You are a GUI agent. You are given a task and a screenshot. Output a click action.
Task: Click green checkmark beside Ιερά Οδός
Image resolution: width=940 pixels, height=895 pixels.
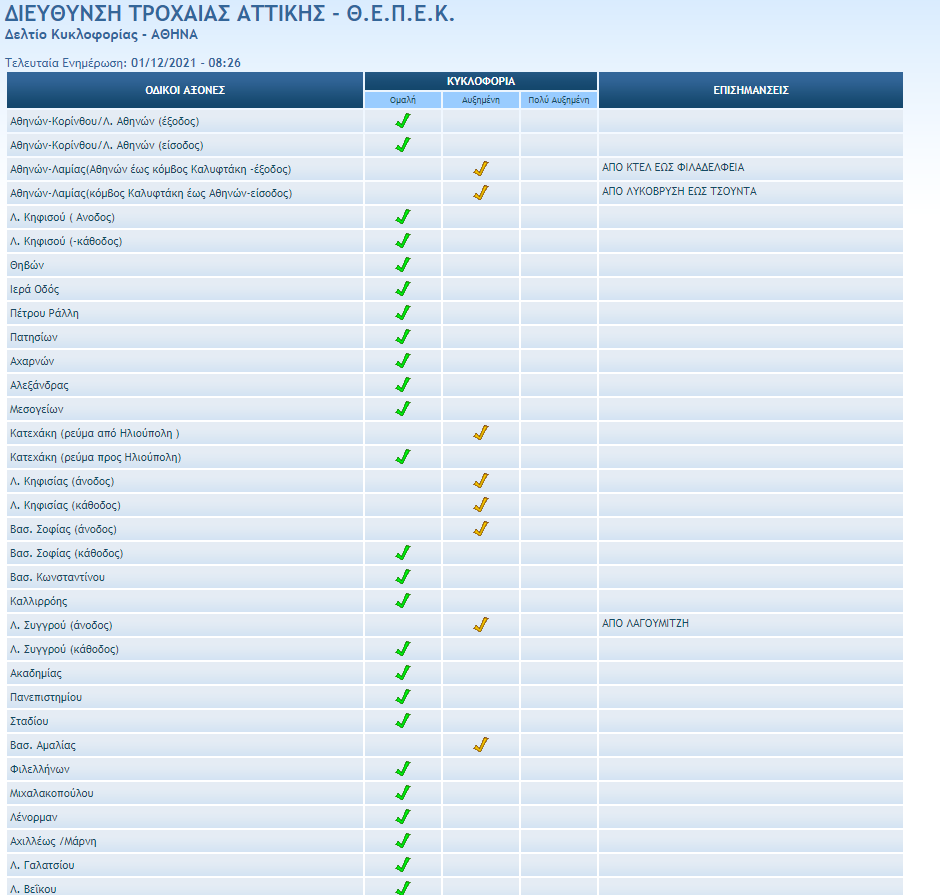click(x=403, y=289)
